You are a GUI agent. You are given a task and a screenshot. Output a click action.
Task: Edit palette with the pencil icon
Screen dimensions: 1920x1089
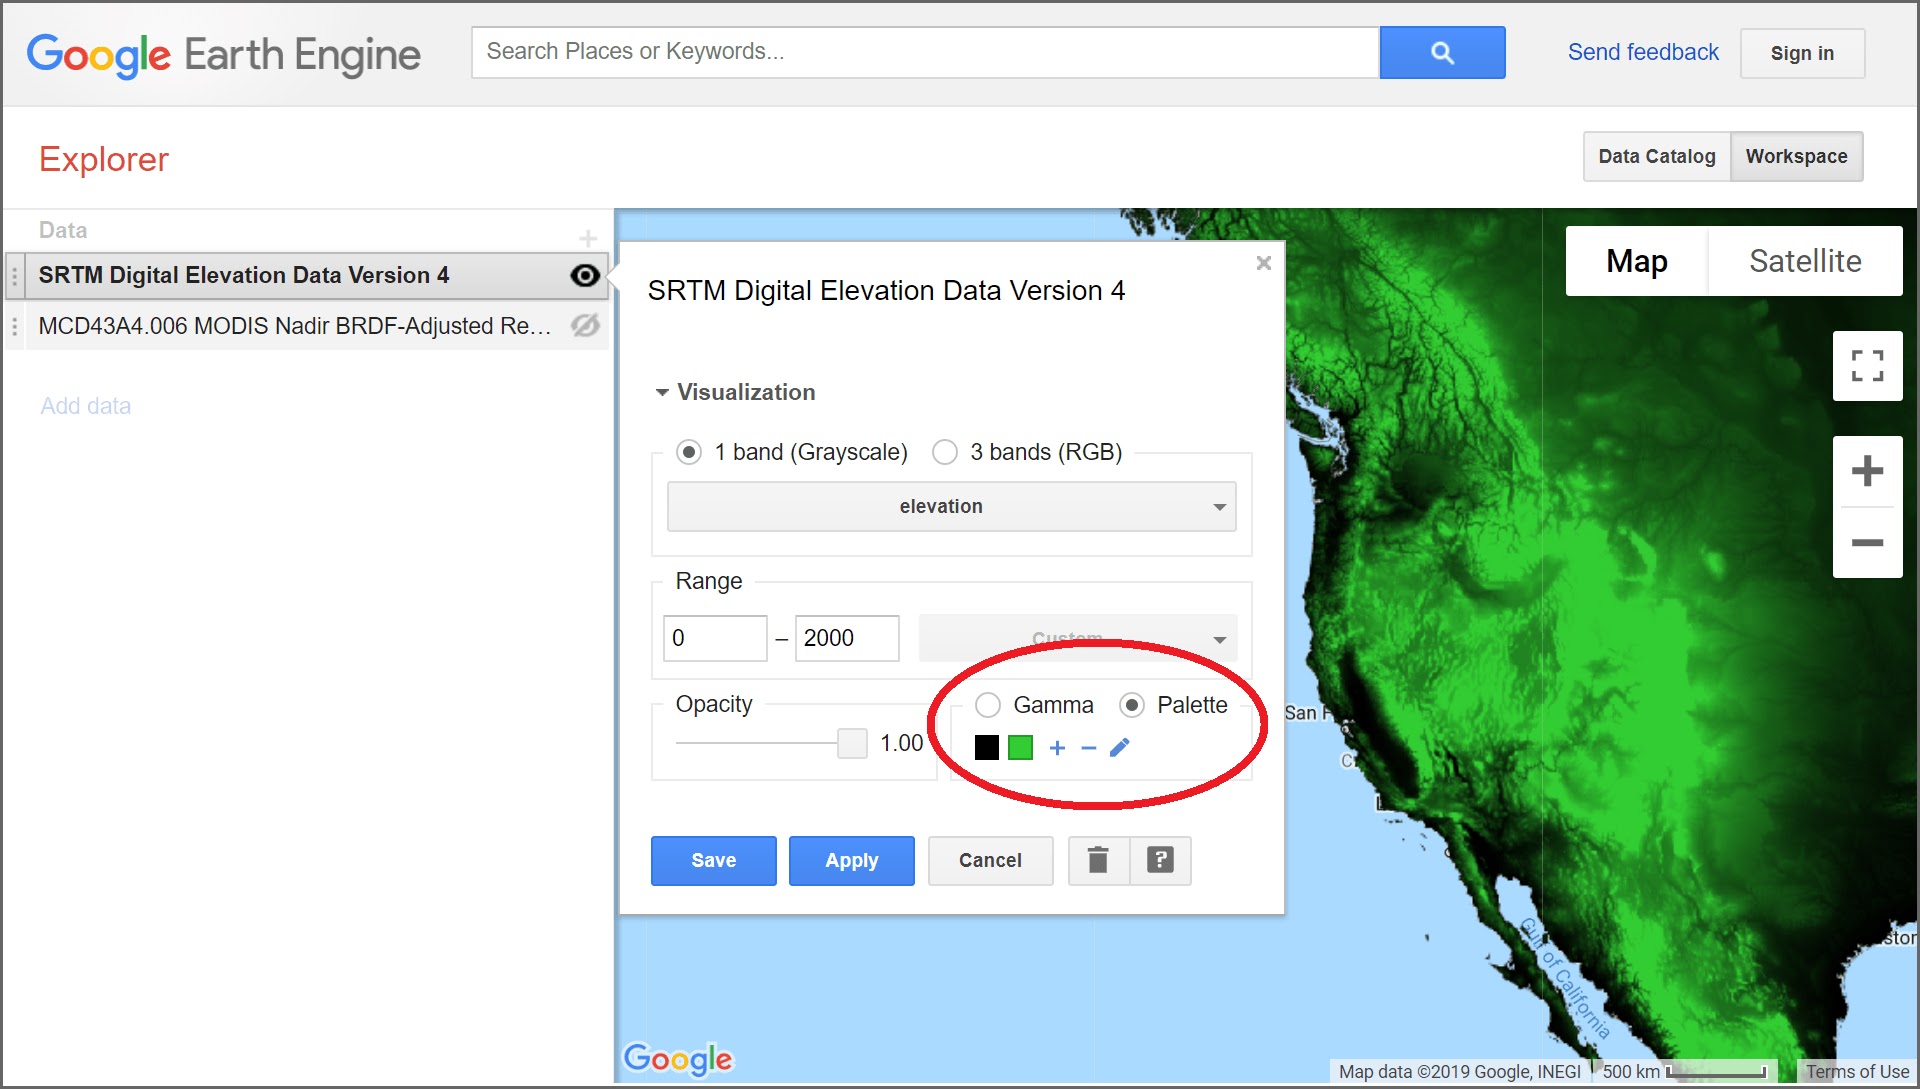click(1120, 747)
